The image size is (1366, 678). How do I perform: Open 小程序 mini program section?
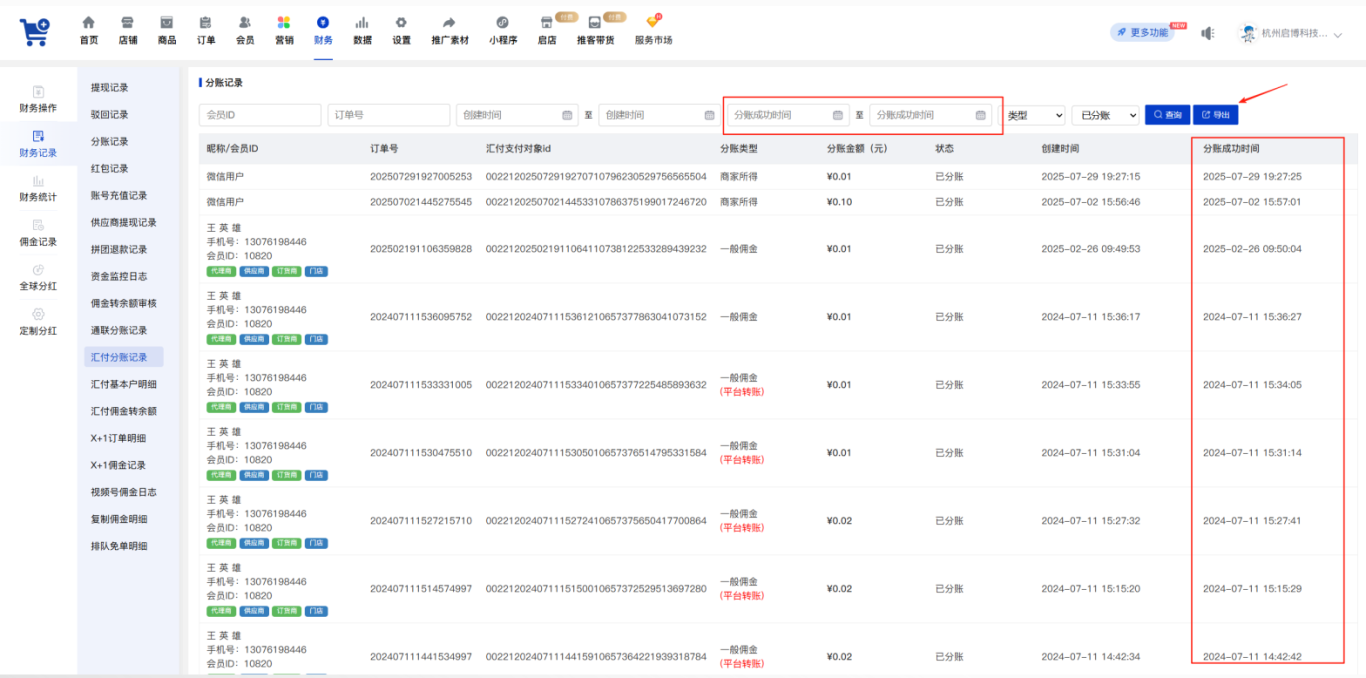[503, 31]
